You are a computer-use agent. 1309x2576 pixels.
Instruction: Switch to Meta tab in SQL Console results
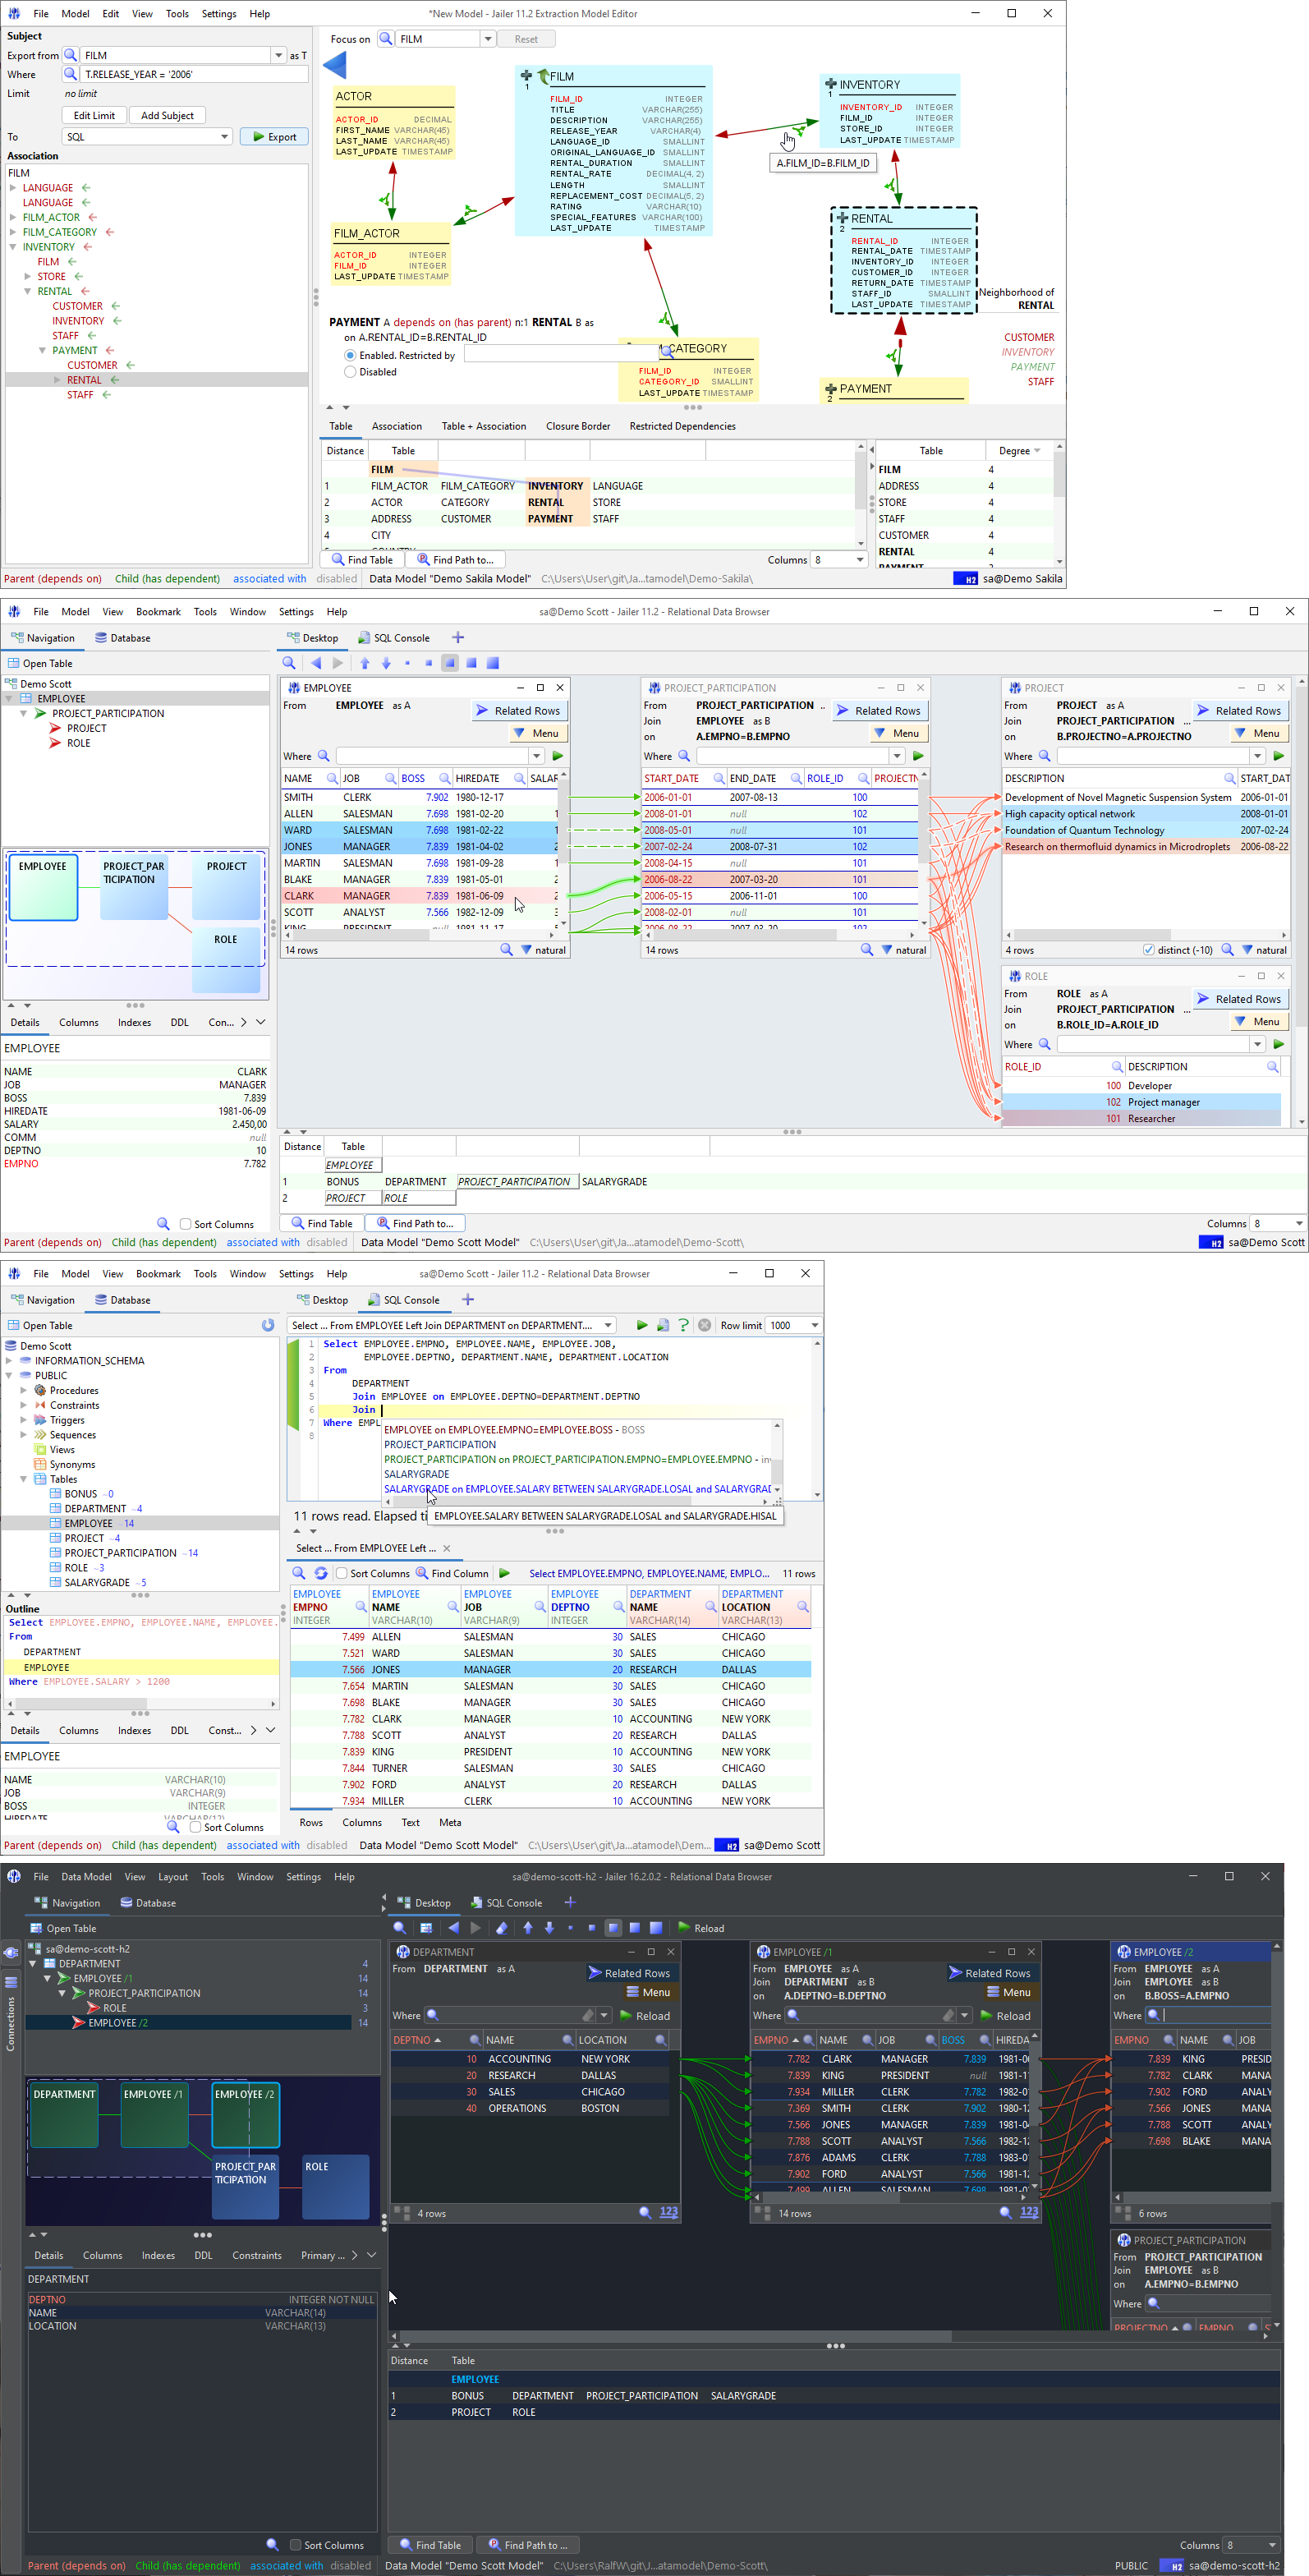click(x=450, y=1822)
